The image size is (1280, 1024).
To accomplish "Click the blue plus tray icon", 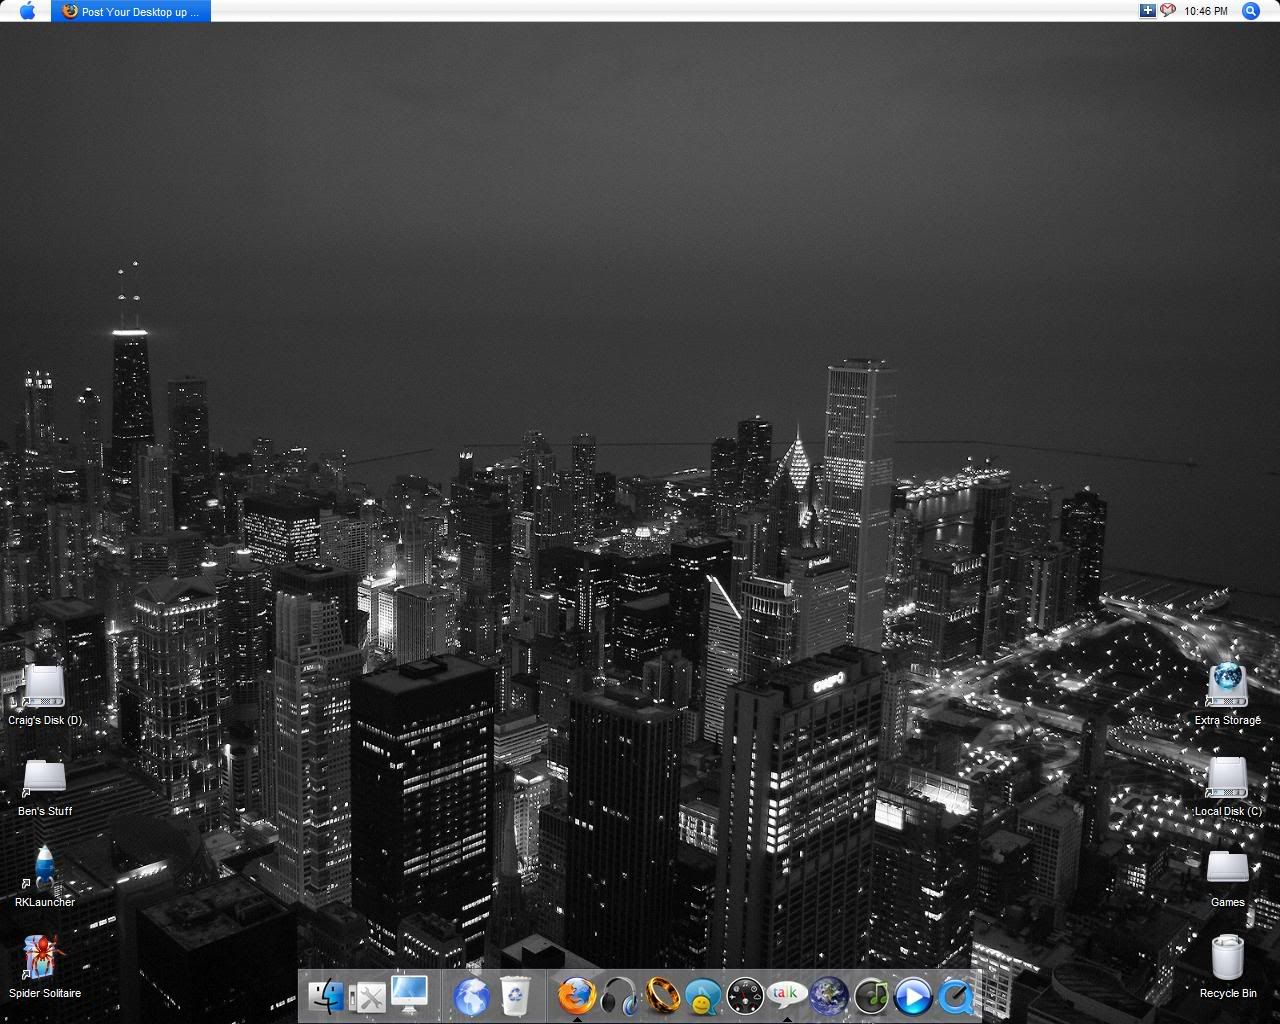I will [x=1147, y=11].
